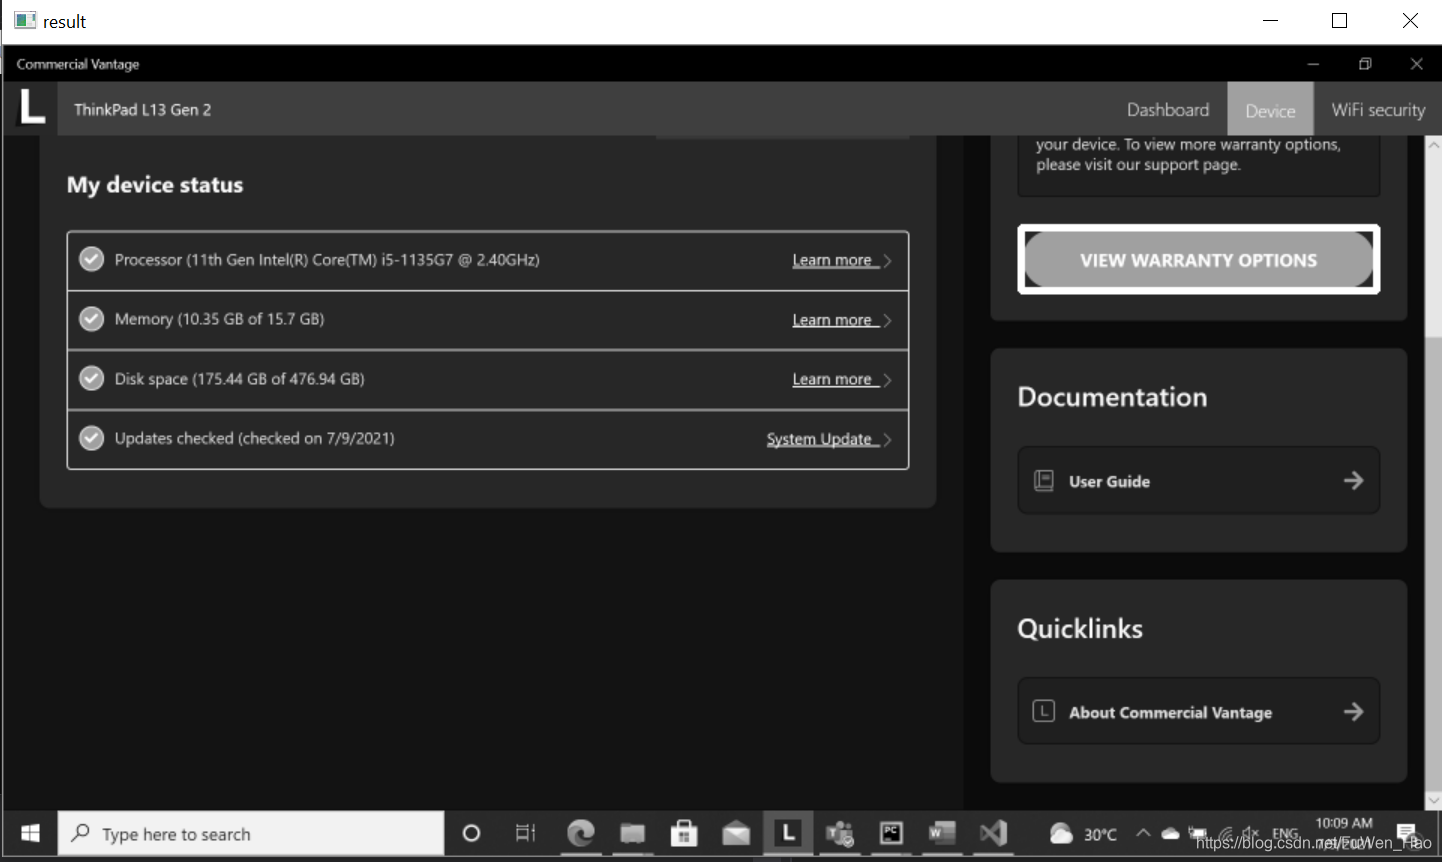Screen dimensions: 1442x862
Task: Click the vertical scrollbar thumb
Action: coord(1433,565)
